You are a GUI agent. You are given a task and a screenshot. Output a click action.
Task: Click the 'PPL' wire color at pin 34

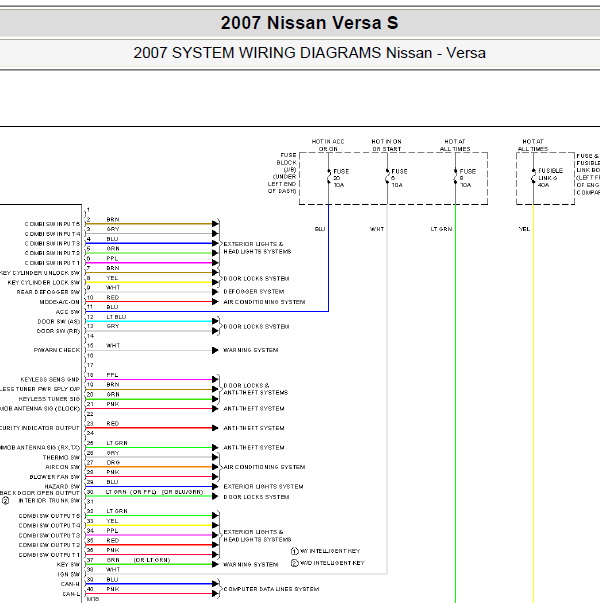click(112, 531)
